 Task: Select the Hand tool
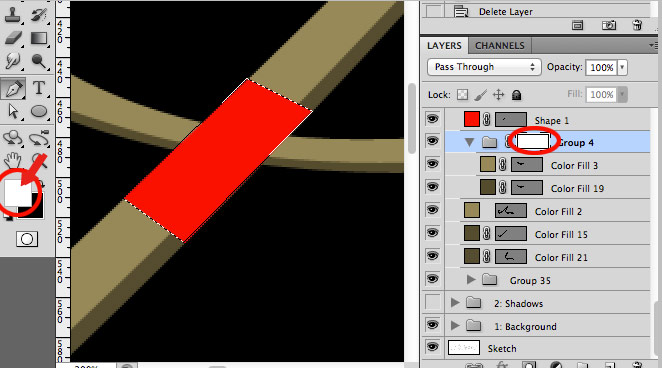pos(13,160)
